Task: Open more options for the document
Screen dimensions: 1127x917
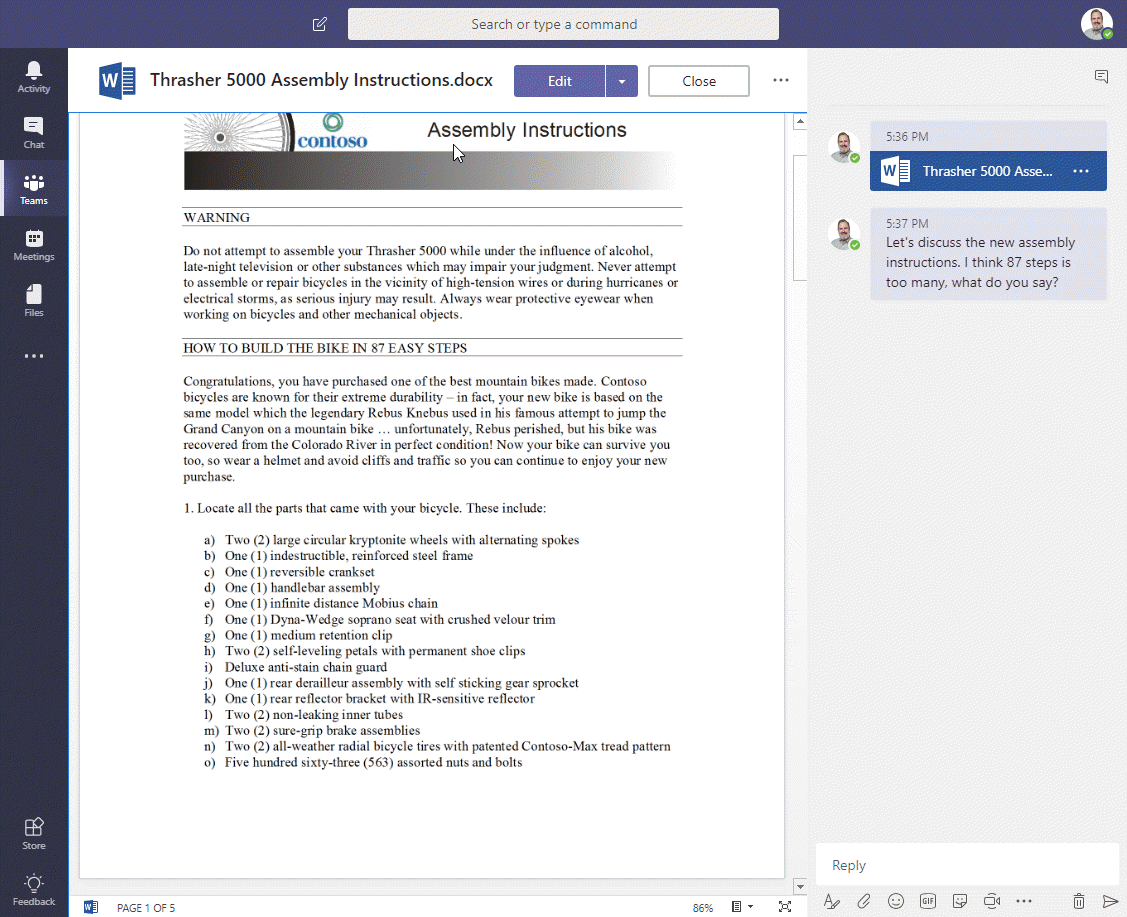Action: (780, 81)
